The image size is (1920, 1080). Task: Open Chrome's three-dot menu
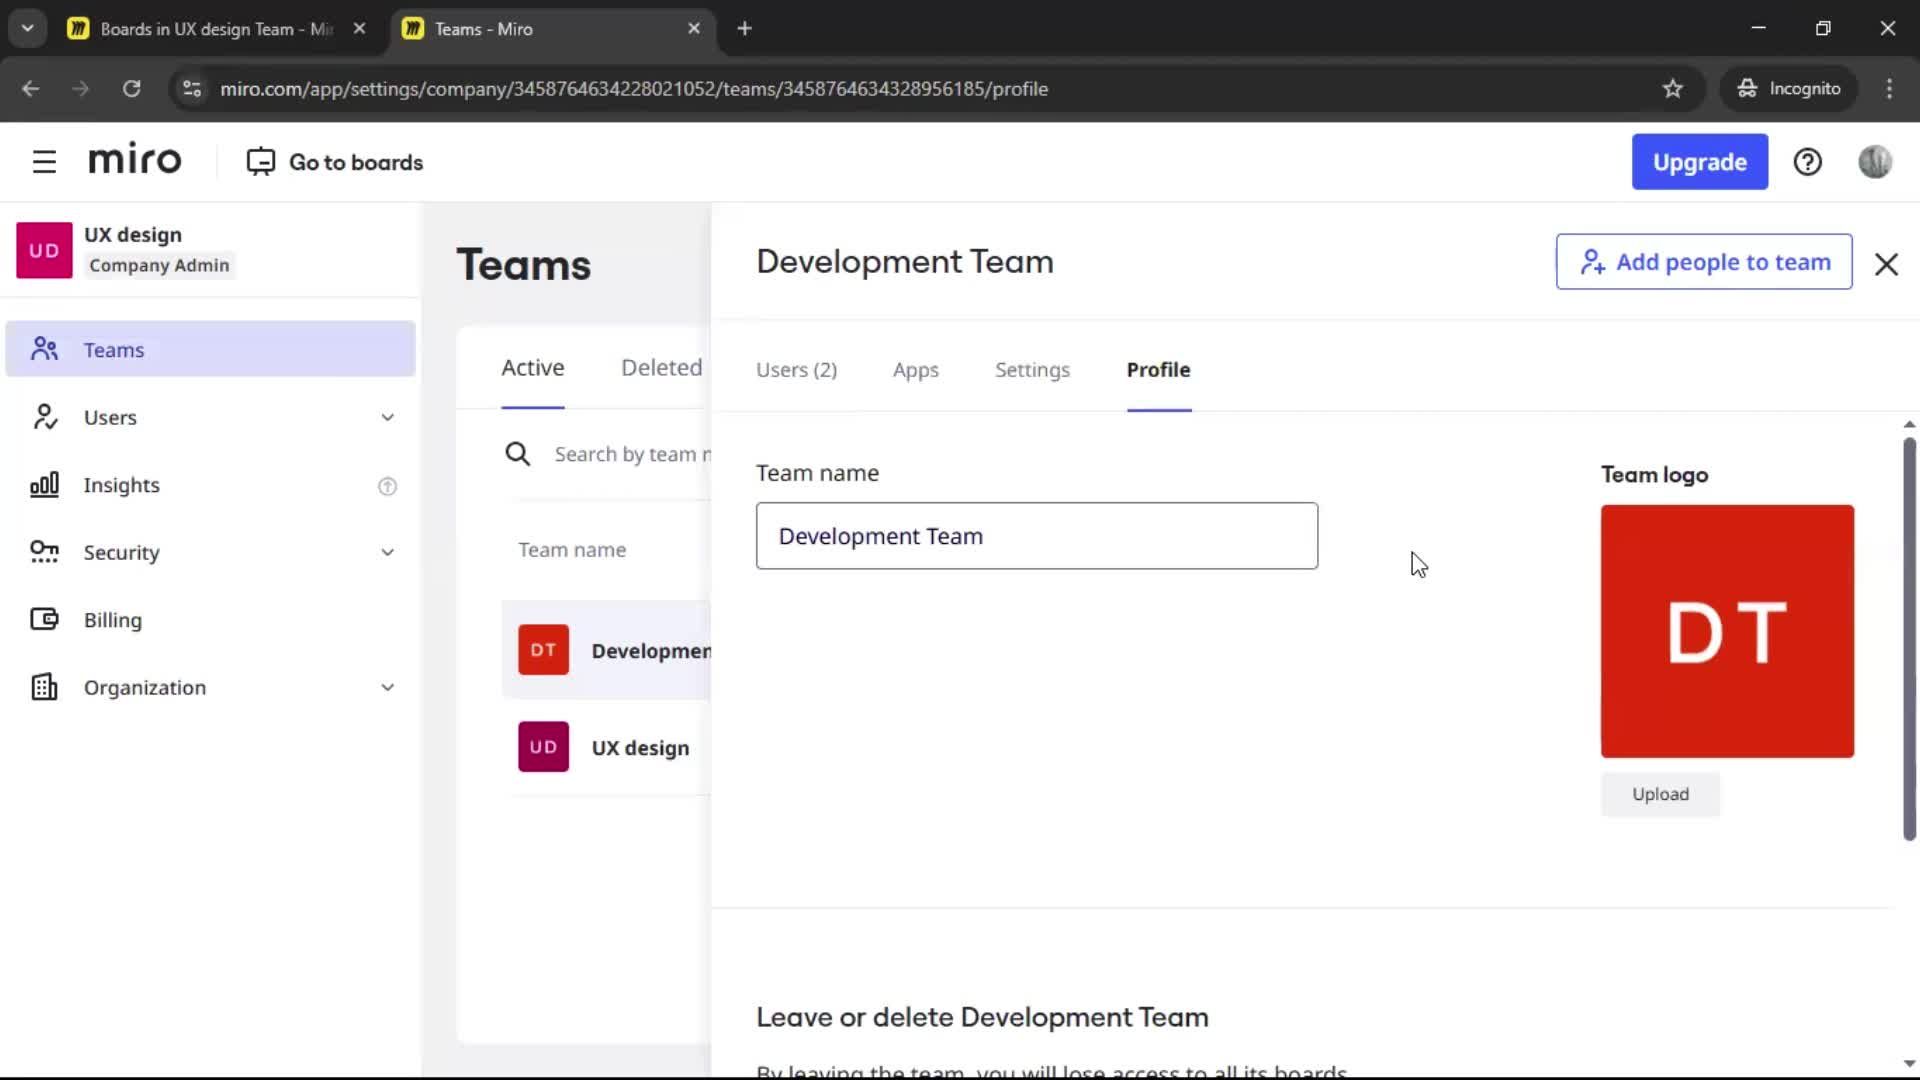click(1889, 89)
